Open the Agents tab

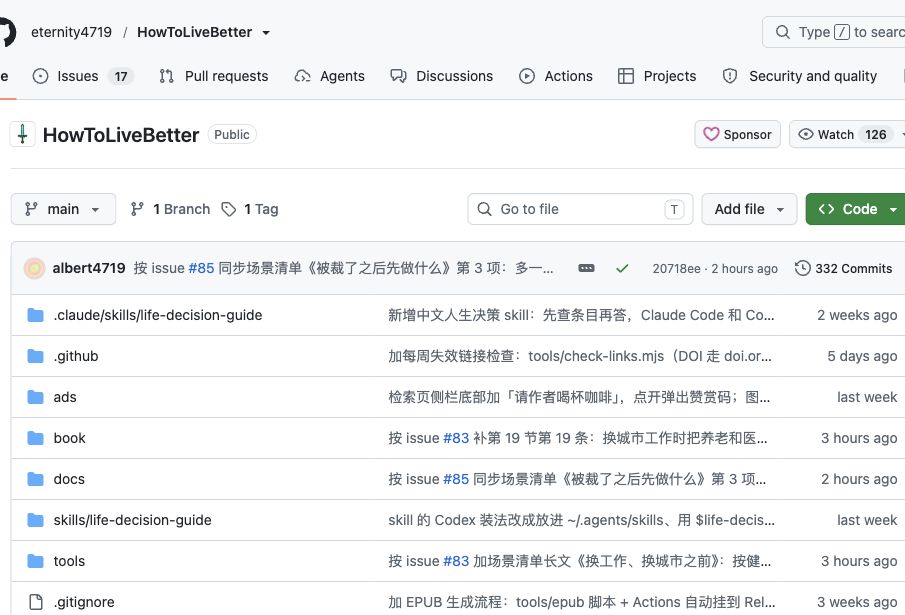[x=330, y=76]
